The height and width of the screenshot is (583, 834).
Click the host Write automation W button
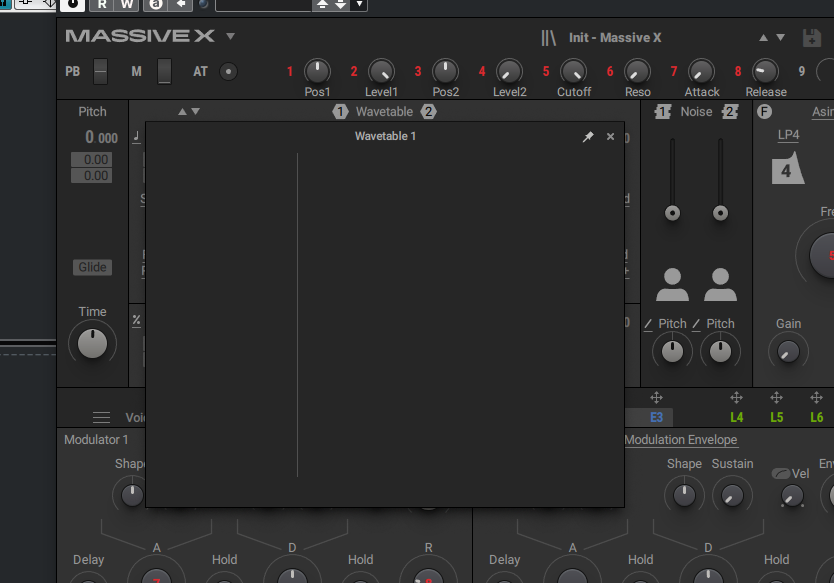point(127,5)
